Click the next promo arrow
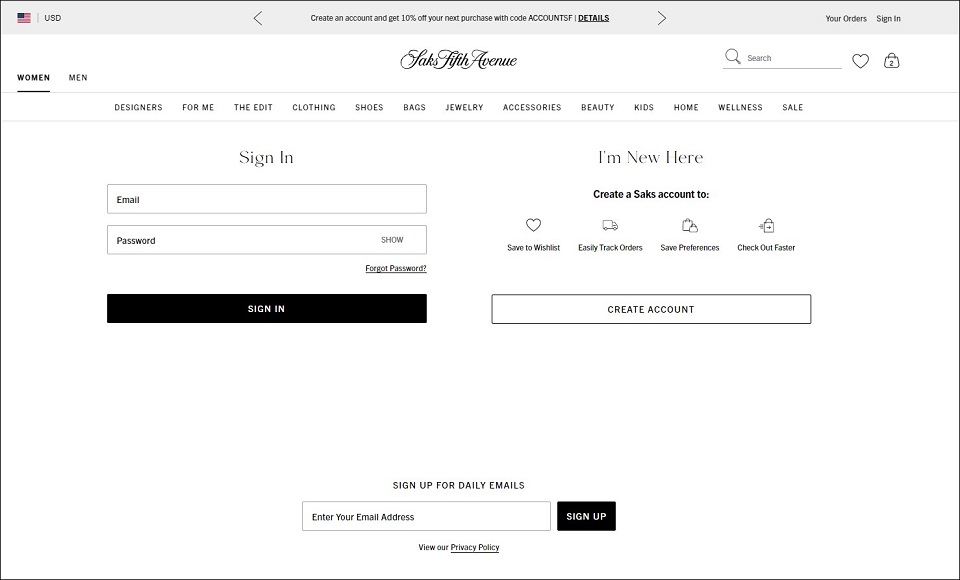Screen dimensions: 960x580 (661, 18)
